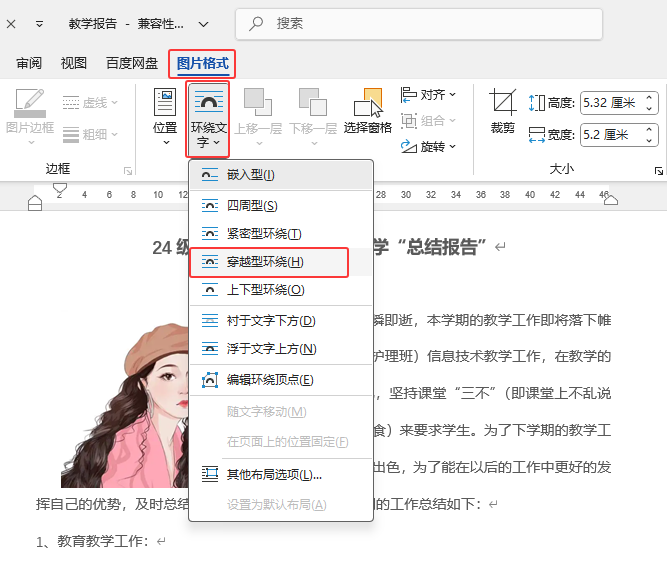Open the Size (大小) dialog launcher
This screenshot has width=667, height=564.
point(658,171)
